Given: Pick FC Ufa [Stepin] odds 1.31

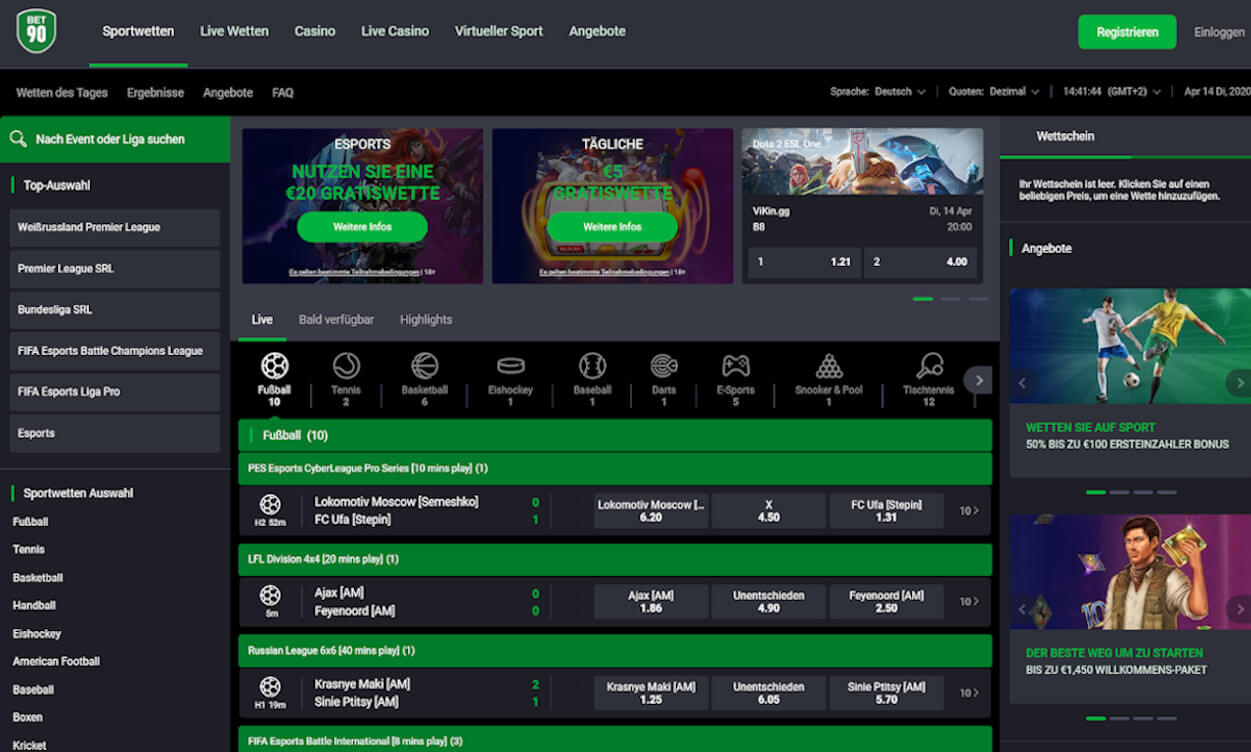Looking at the screenshot, I should pyautogui.click(x=886, y=511).
